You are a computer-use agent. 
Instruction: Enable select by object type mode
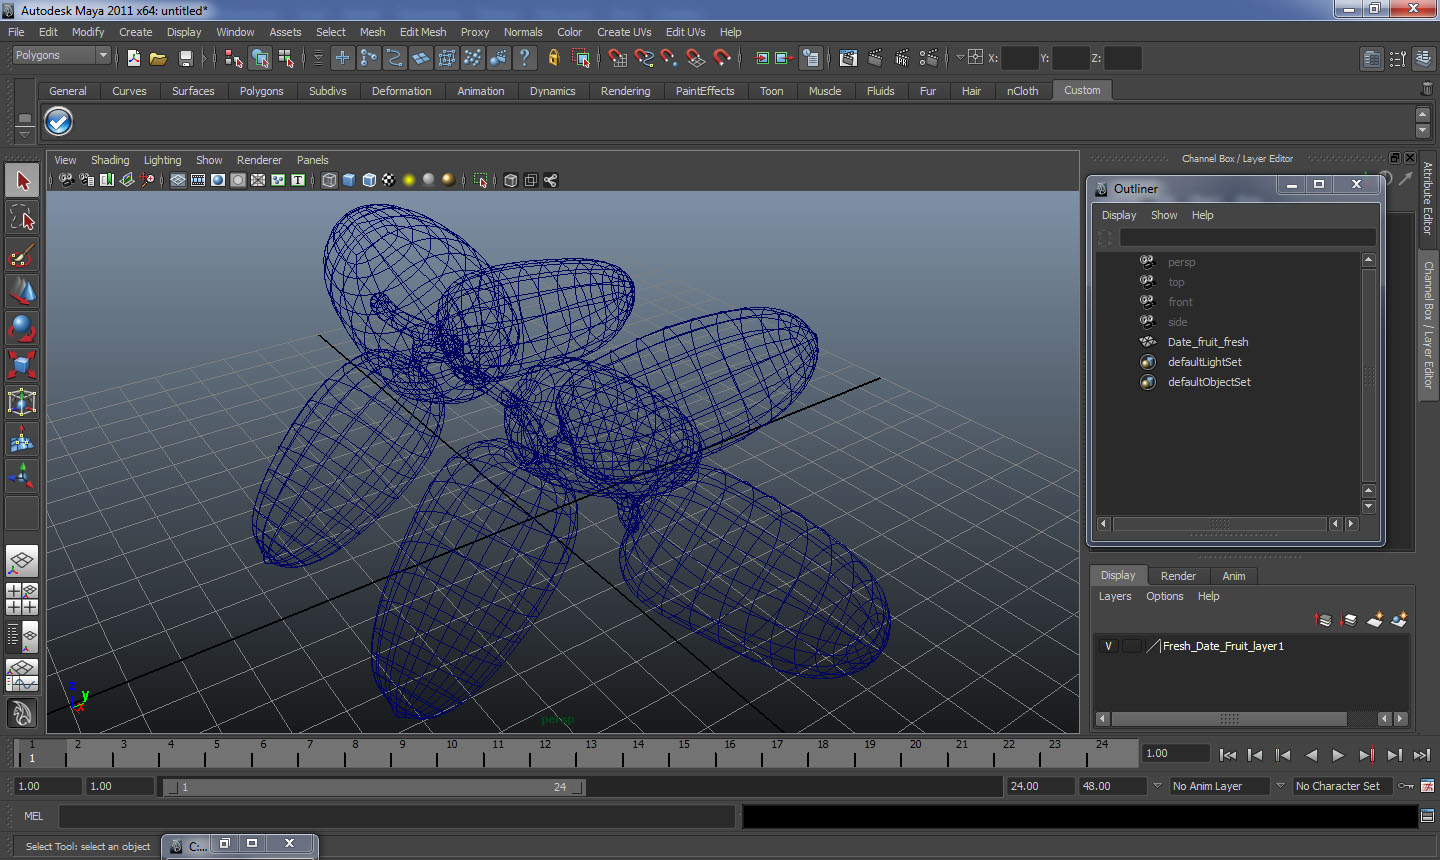tap(260, 58)
